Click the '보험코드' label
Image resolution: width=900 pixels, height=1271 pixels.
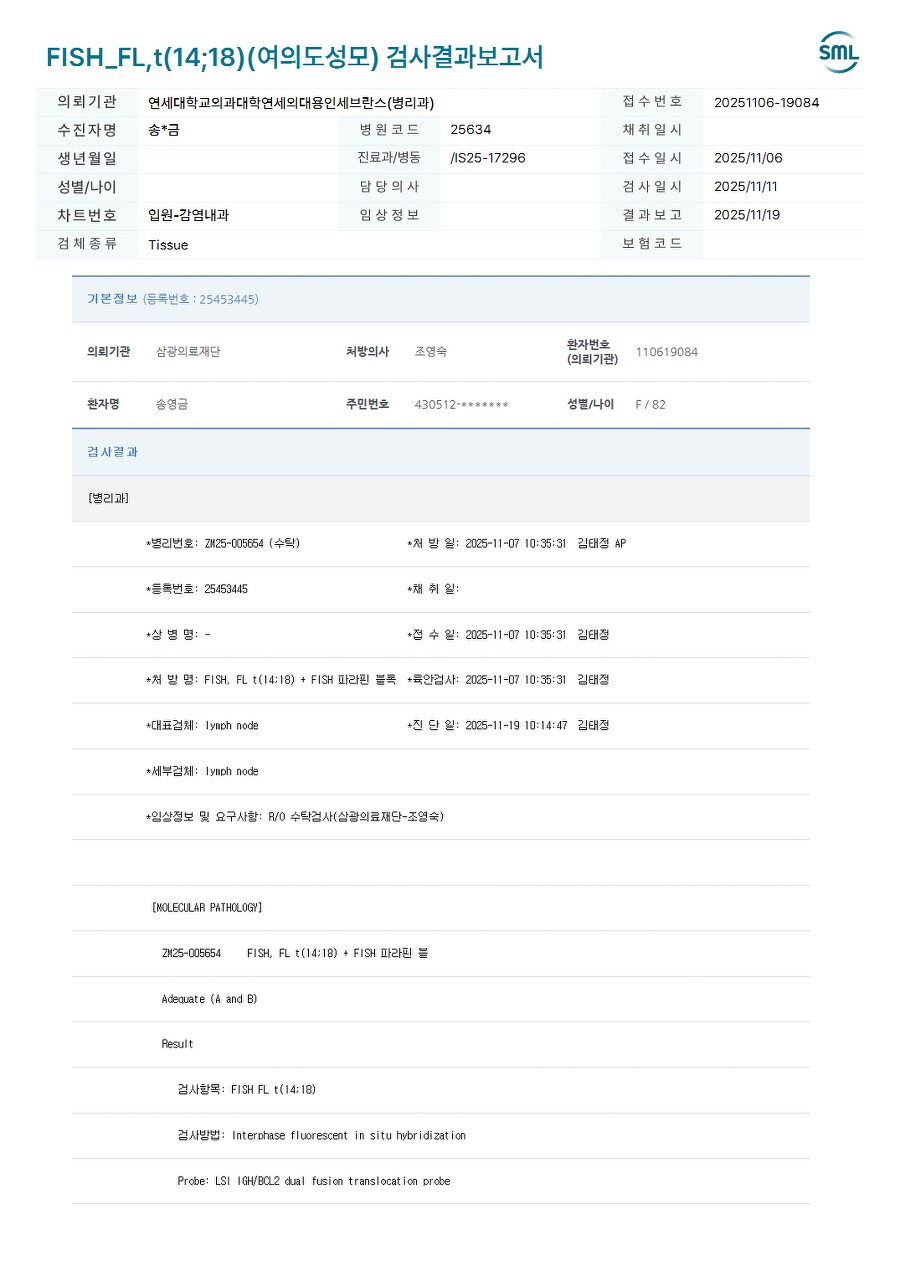click(x=652, y=244)
